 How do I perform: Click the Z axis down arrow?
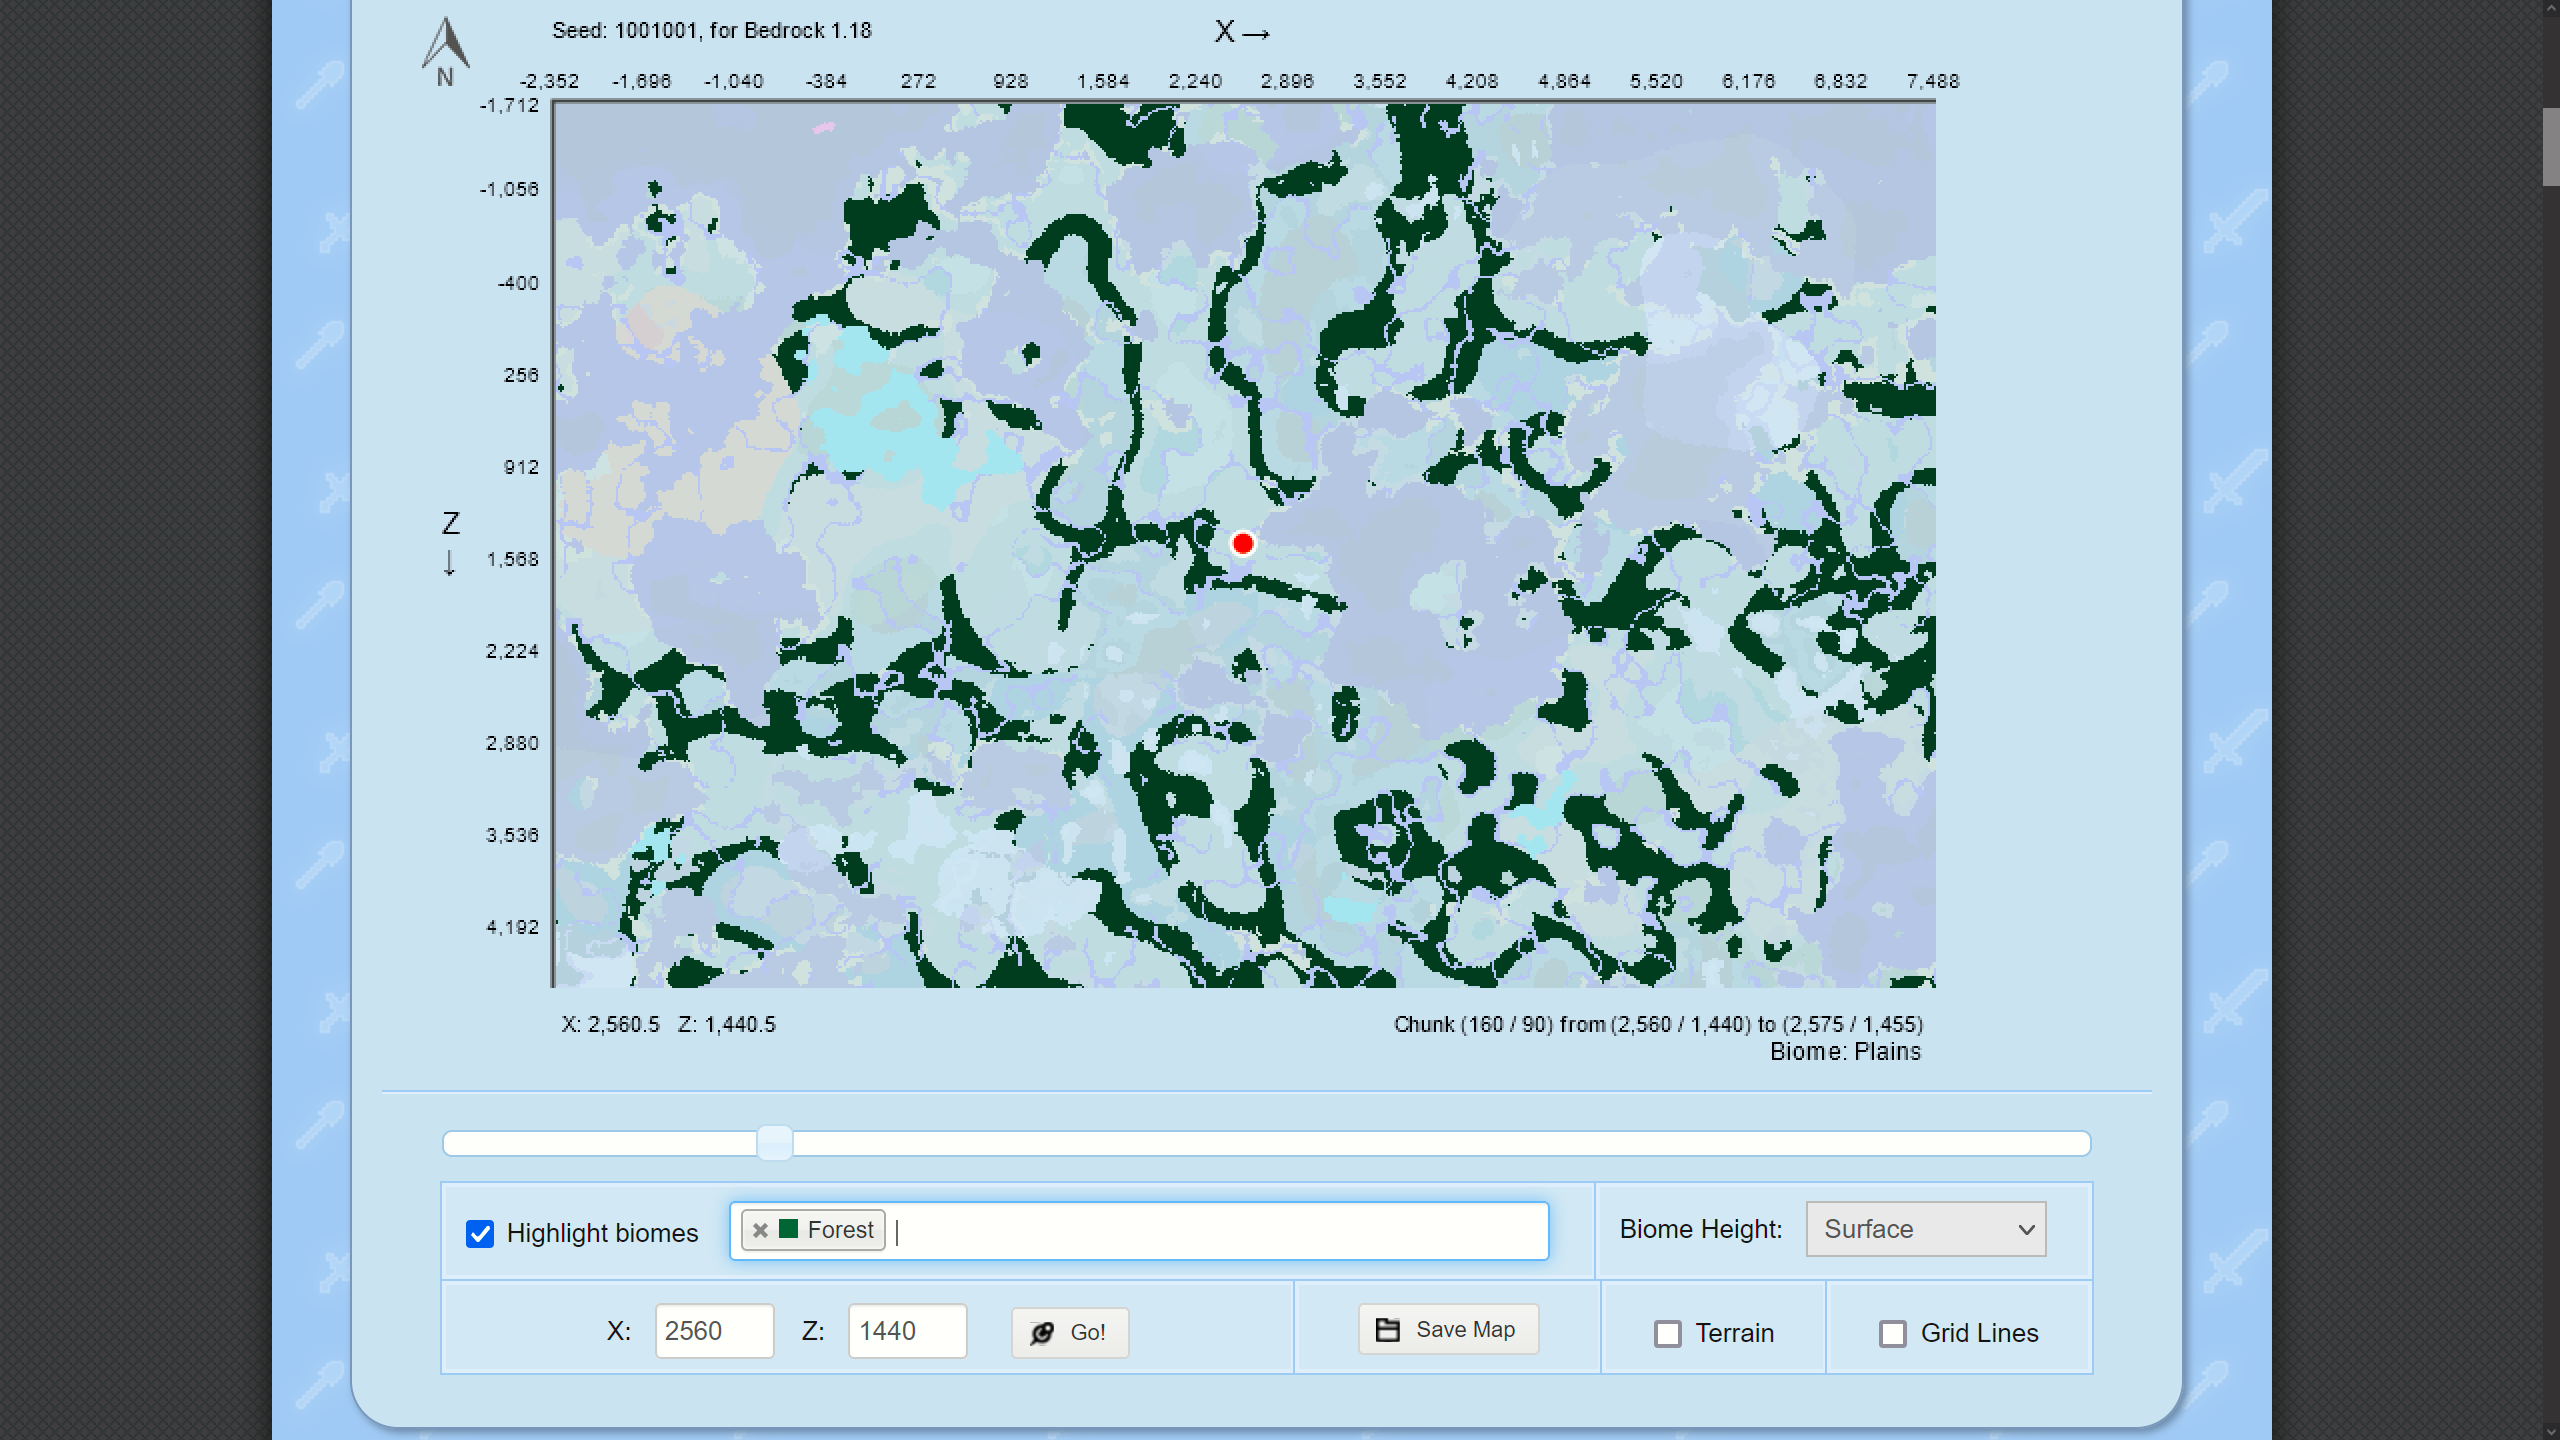click(x=449, y=563)
